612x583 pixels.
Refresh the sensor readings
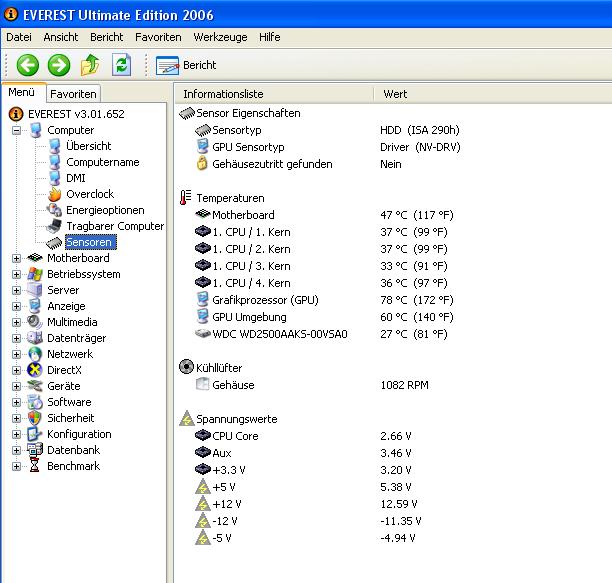point(121,65)
